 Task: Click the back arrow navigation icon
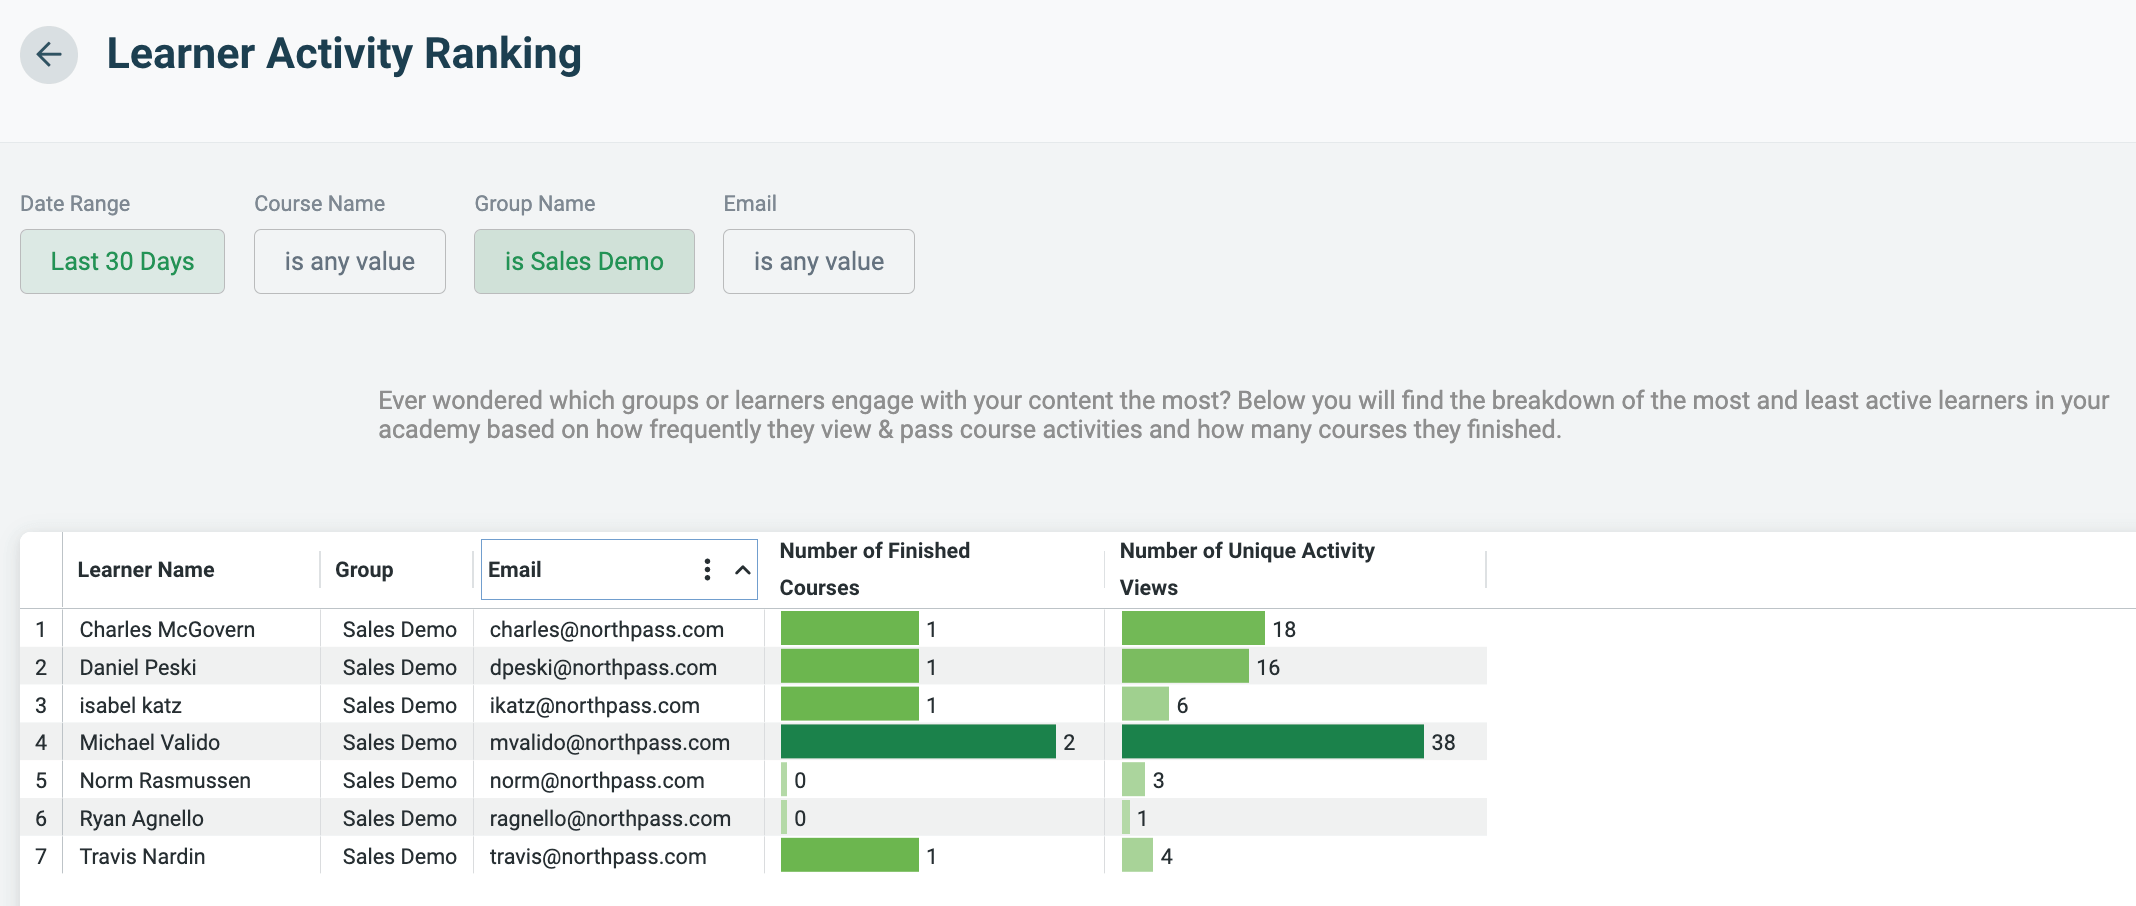(x=48, y=55)
